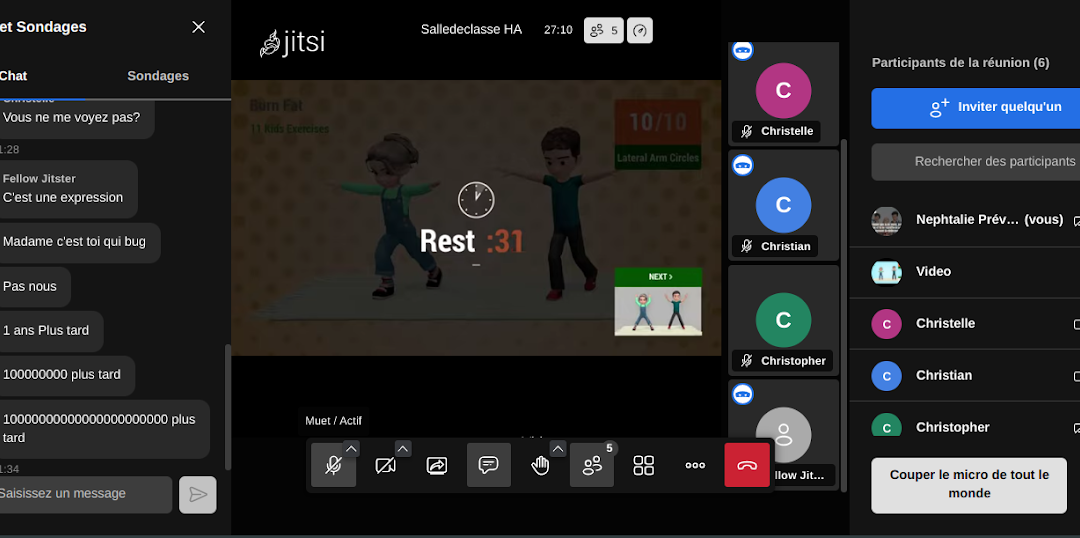Click muted mic icon on Christelle thumbnail

pyautogui.click(x=746, y=132)
